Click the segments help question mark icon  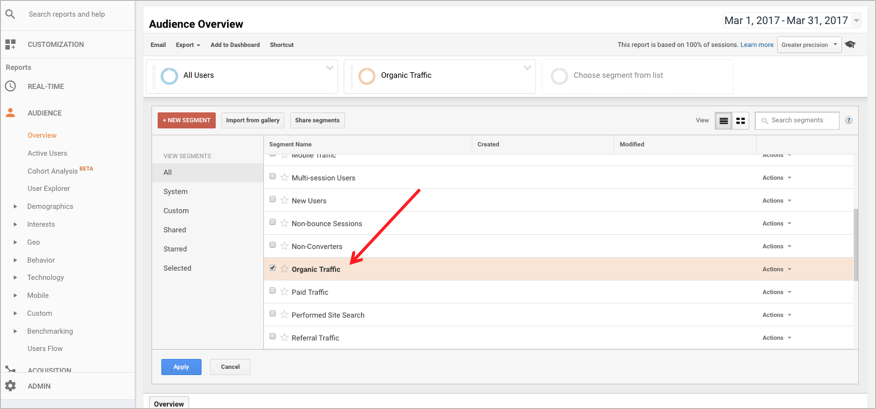click(x=849, y=121)
